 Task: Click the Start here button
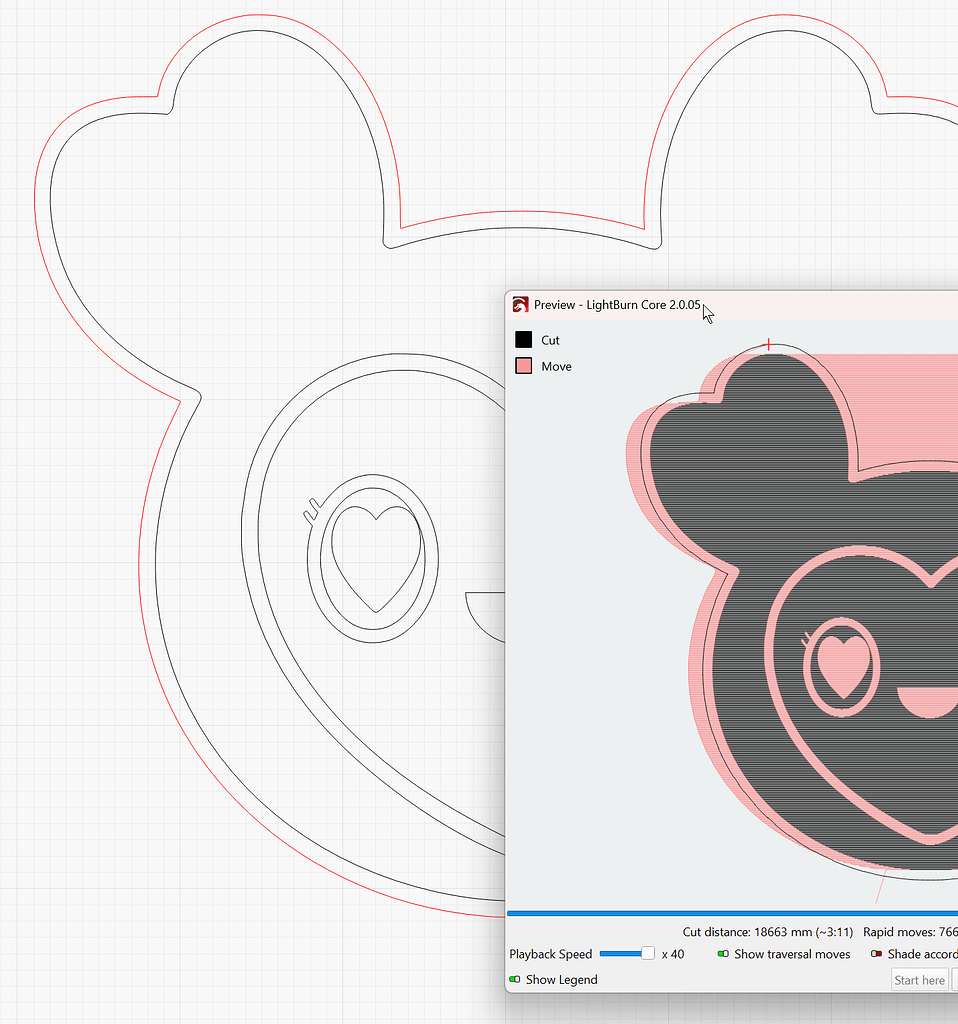click(x=919, y=980)
